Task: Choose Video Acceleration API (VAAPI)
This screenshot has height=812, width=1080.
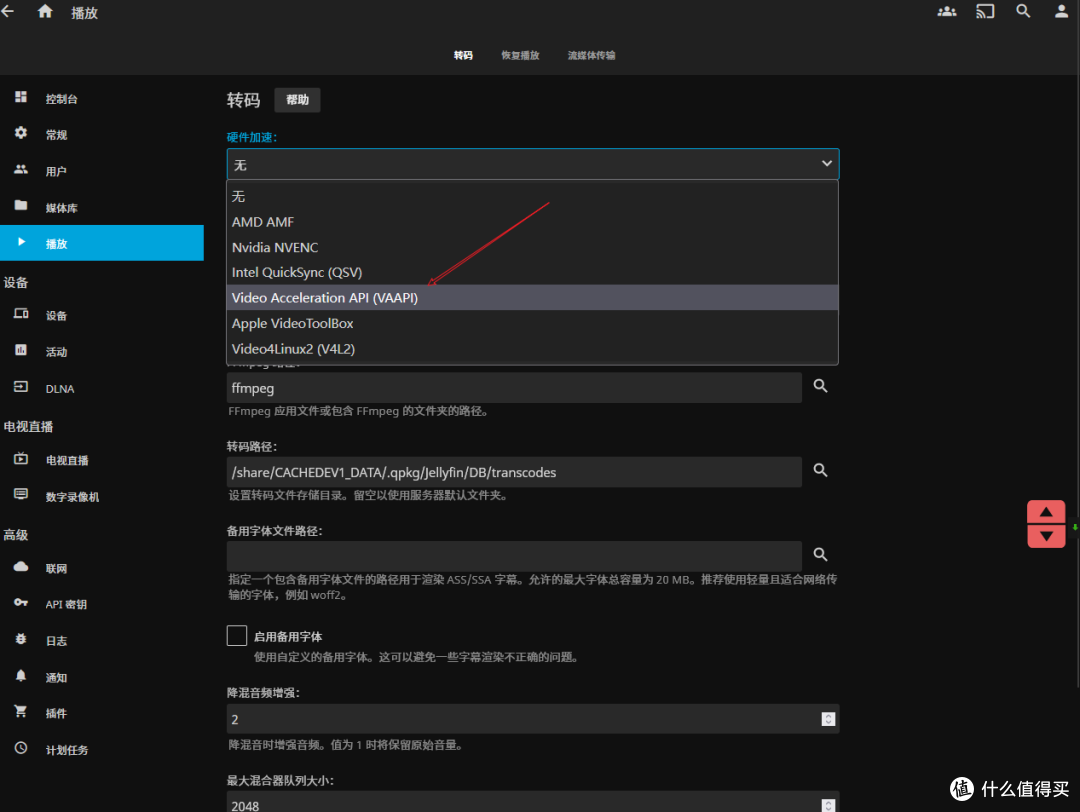Action: tap(532, 298)
